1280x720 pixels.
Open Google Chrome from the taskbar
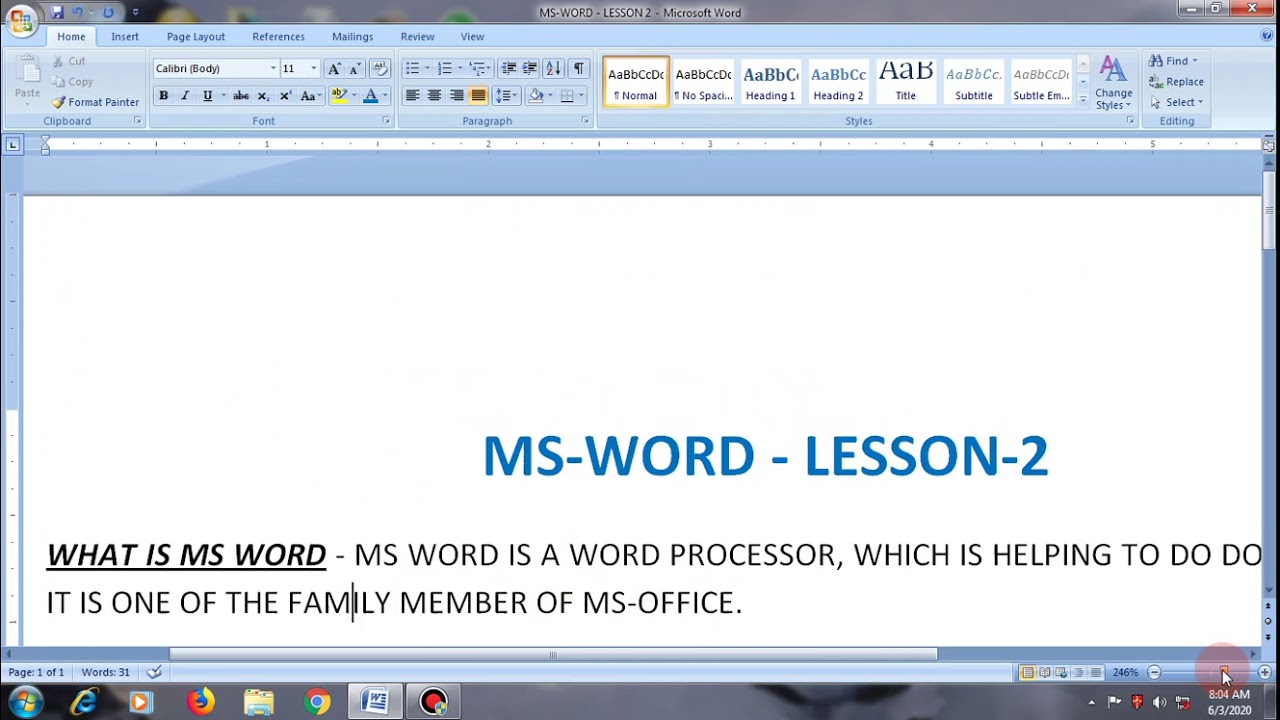click(x=317, y=702)
